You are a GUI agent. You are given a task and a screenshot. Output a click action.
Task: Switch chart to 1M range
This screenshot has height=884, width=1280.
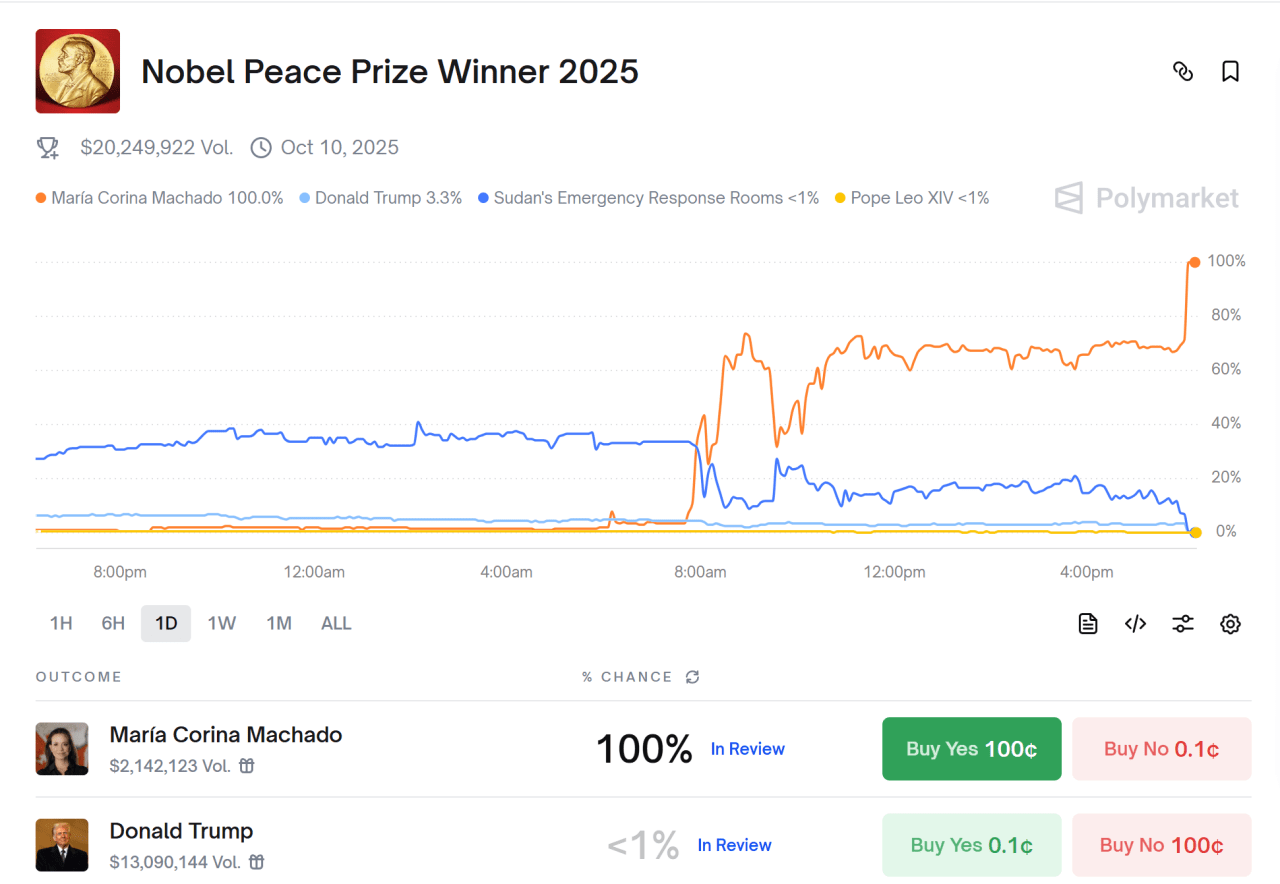[279, 624]
